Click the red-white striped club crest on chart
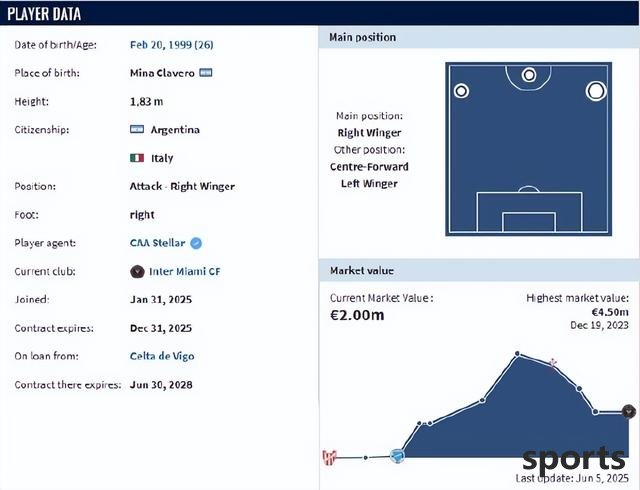640x490 pixels. coord(329,457)
